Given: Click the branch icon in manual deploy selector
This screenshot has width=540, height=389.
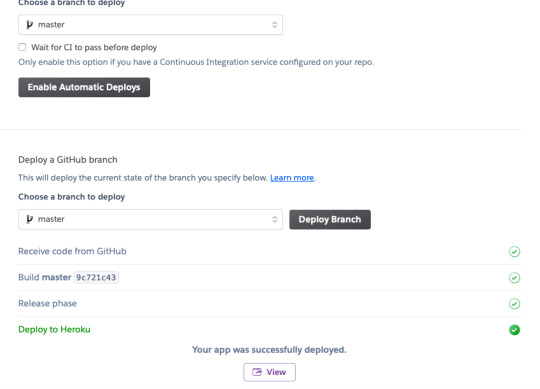Looking at the screenshot, I should [x=30, y=219].
